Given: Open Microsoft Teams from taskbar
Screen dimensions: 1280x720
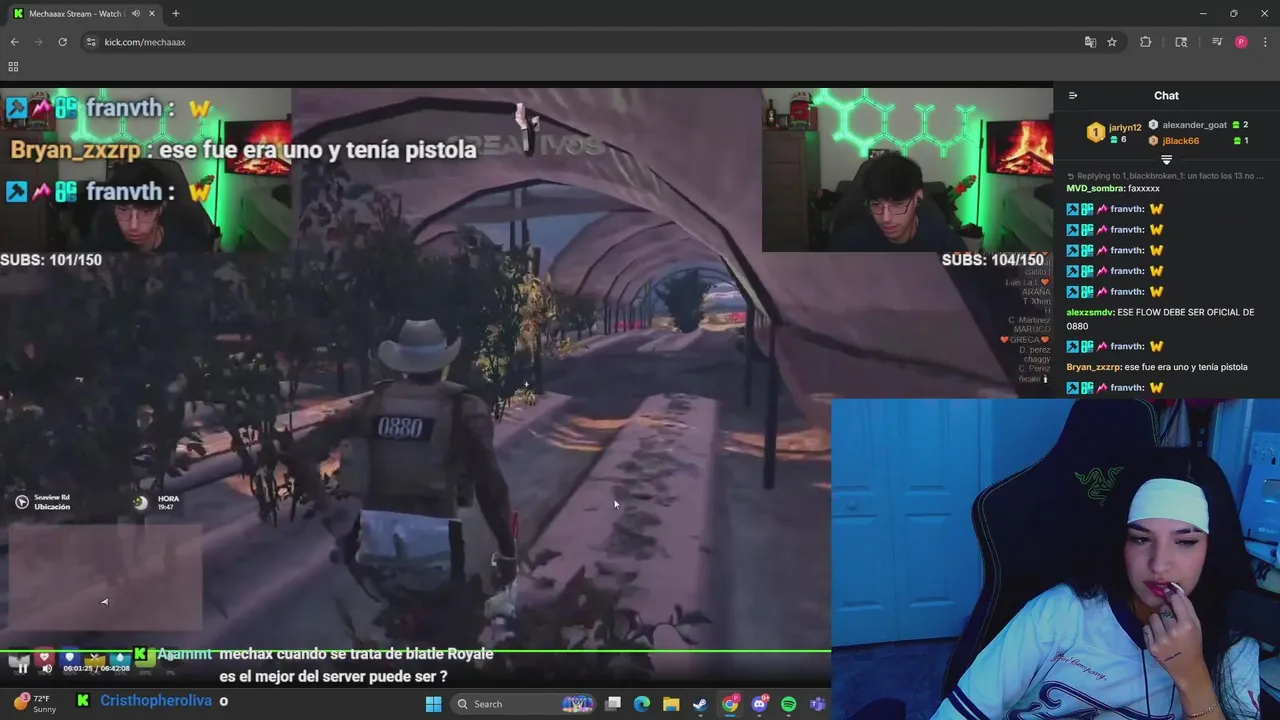Looking at the screenshot, I should [x=817, y=704].
